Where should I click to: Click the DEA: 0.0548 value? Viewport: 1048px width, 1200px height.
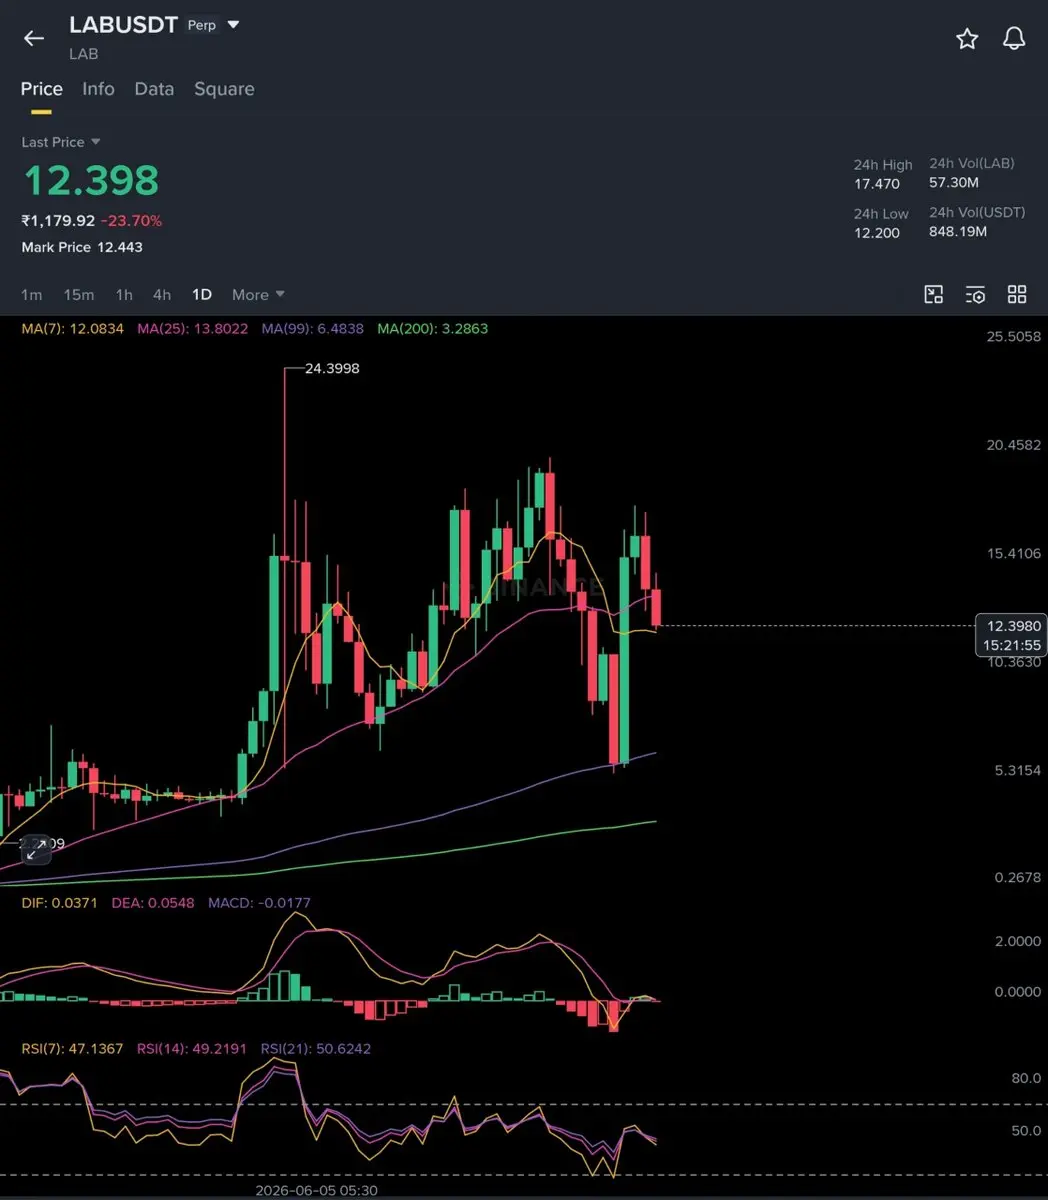(x=153, y=903)
